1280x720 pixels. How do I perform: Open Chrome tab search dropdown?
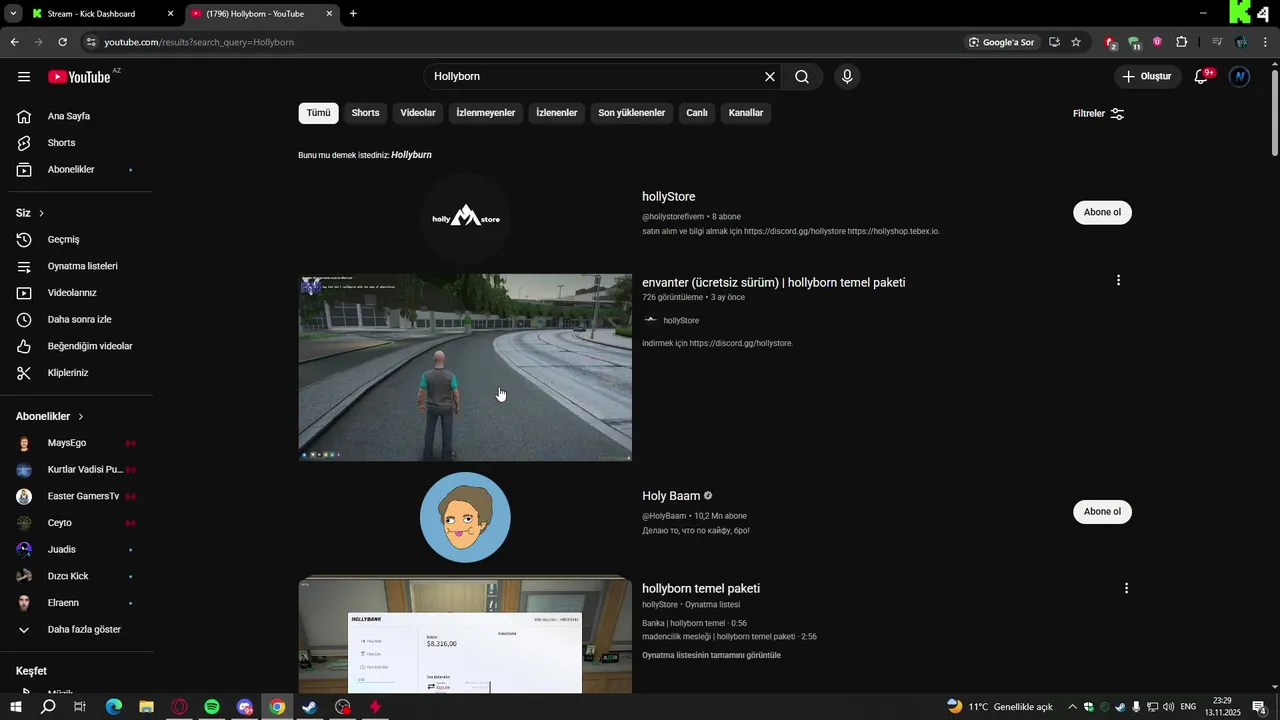(13, 14)
